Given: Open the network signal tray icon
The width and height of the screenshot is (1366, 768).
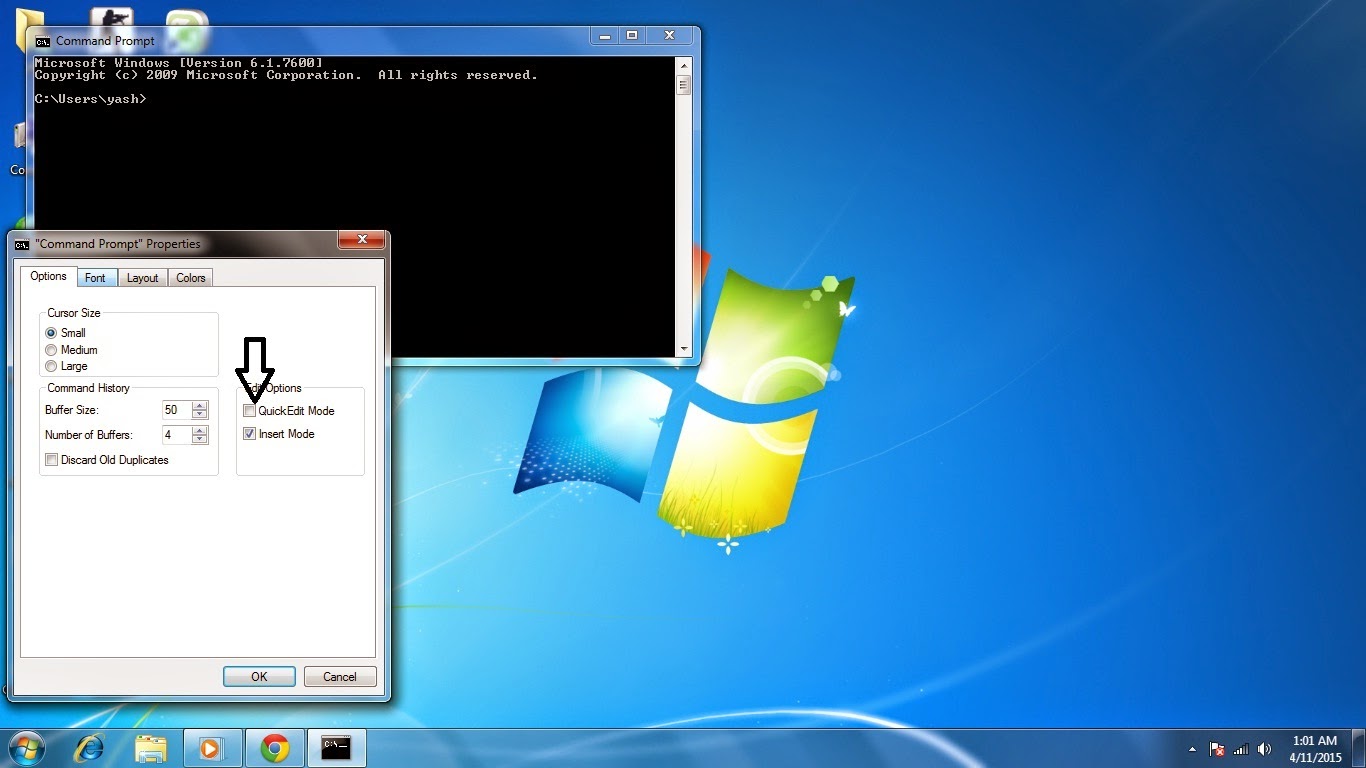Looking at the screenshot, I should (x=1241, y=749).
